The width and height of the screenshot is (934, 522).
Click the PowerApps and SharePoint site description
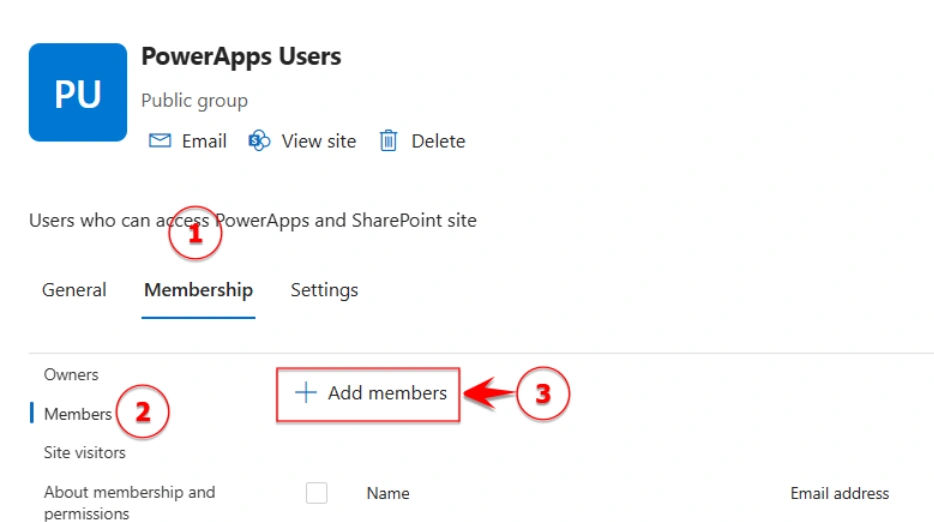click(x=253, y=220)
